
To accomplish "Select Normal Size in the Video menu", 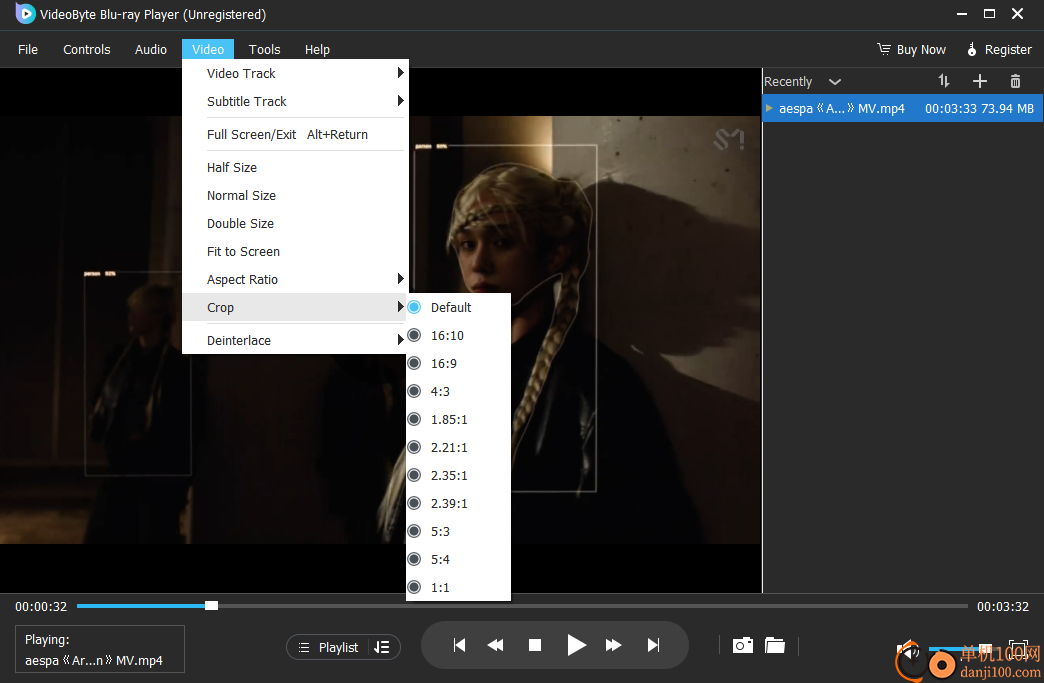I will point(295,196).
